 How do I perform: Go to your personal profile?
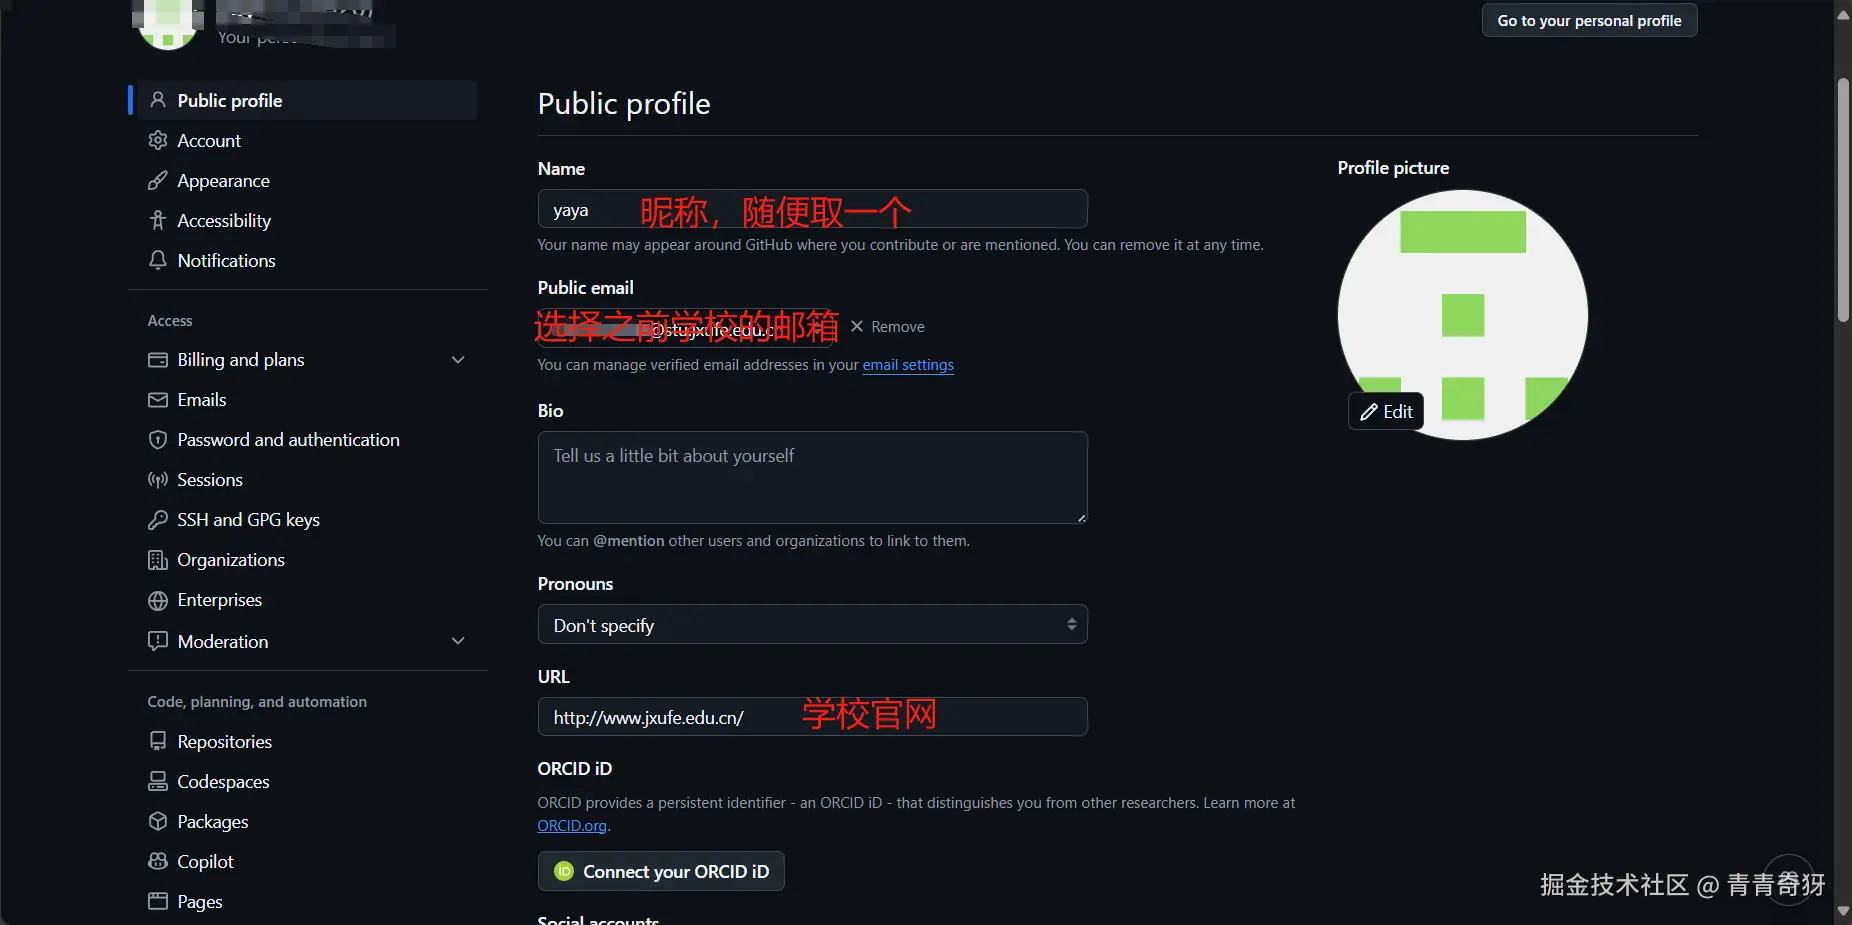1589,20
